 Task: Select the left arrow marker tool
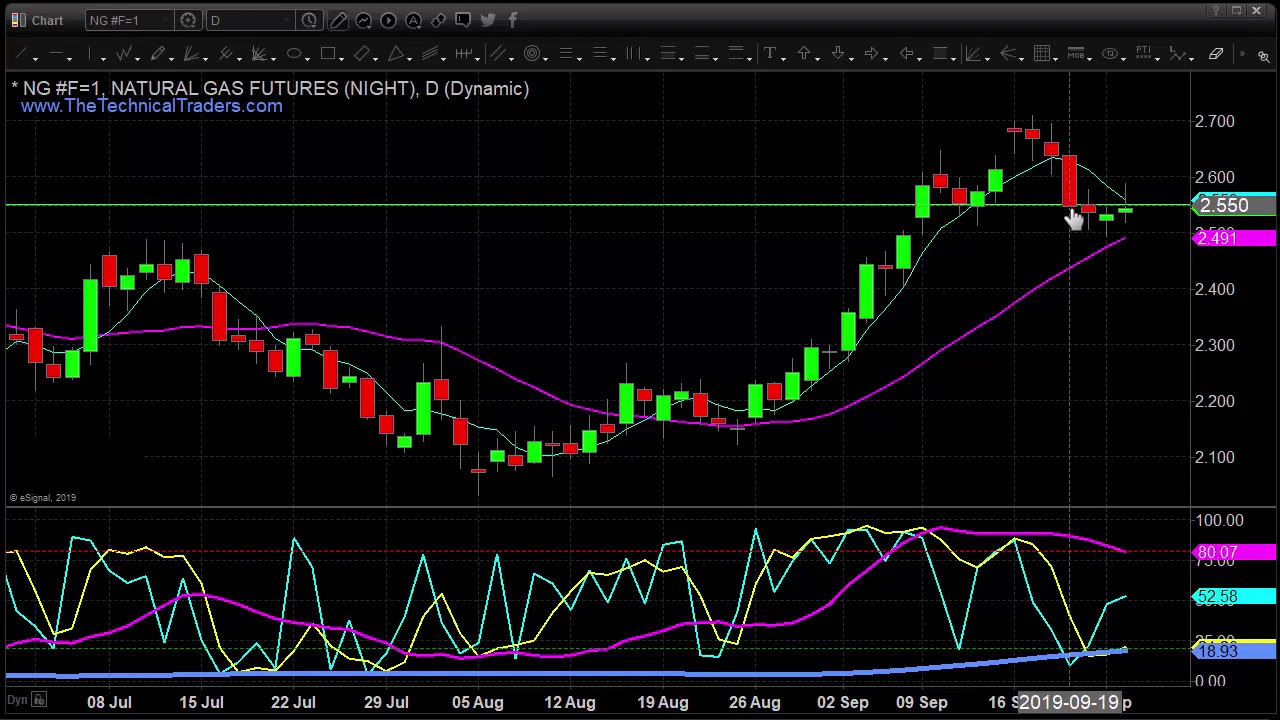point(906,54)
